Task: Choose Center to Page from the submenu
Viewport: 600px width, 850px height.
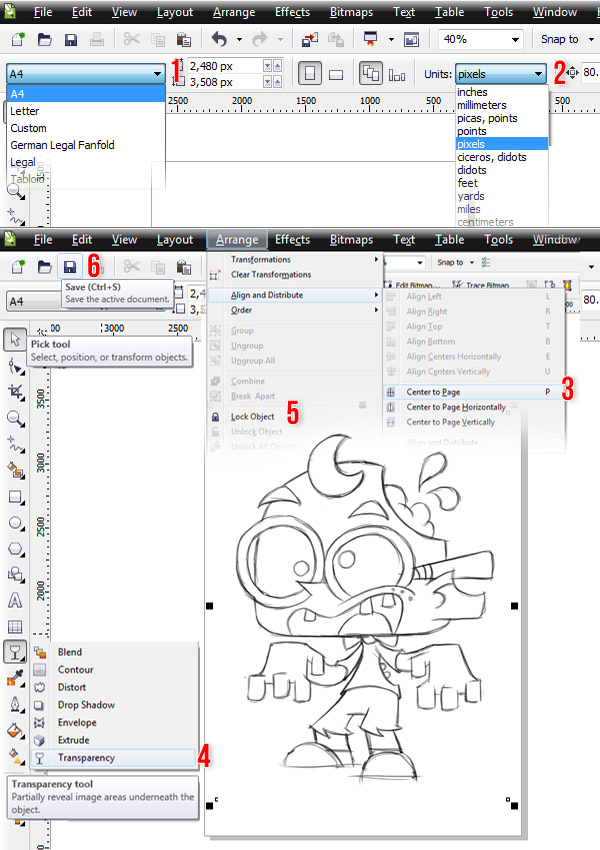Action: pos(472,392)
